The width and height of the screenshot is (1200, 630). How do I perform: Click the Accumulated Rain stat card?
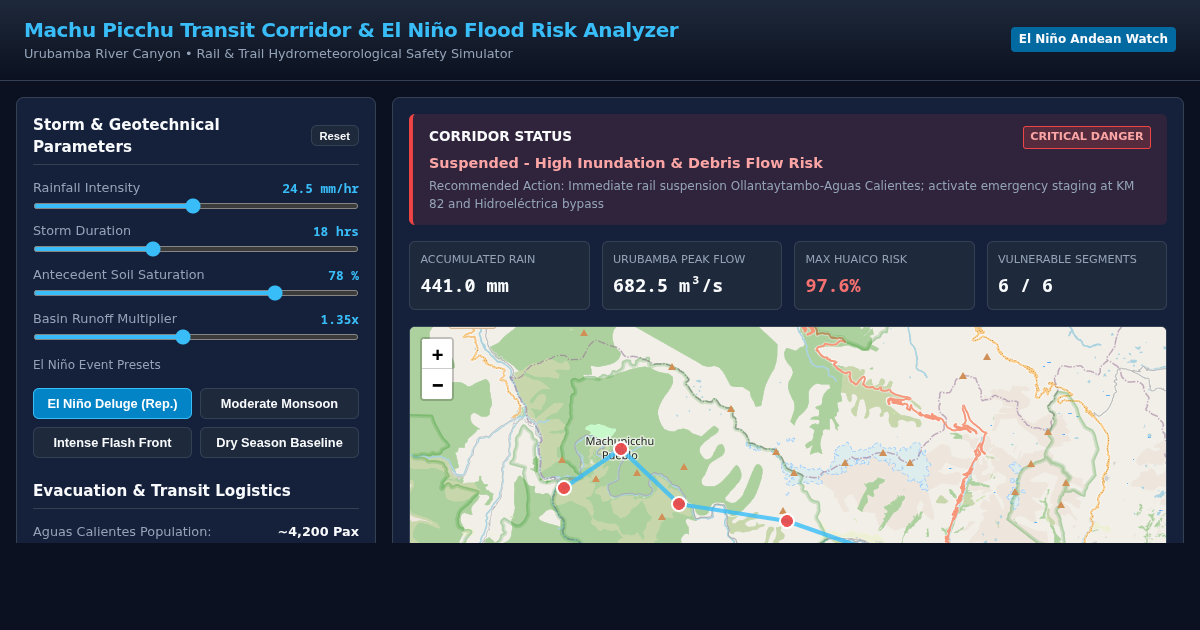coord(499,275)
